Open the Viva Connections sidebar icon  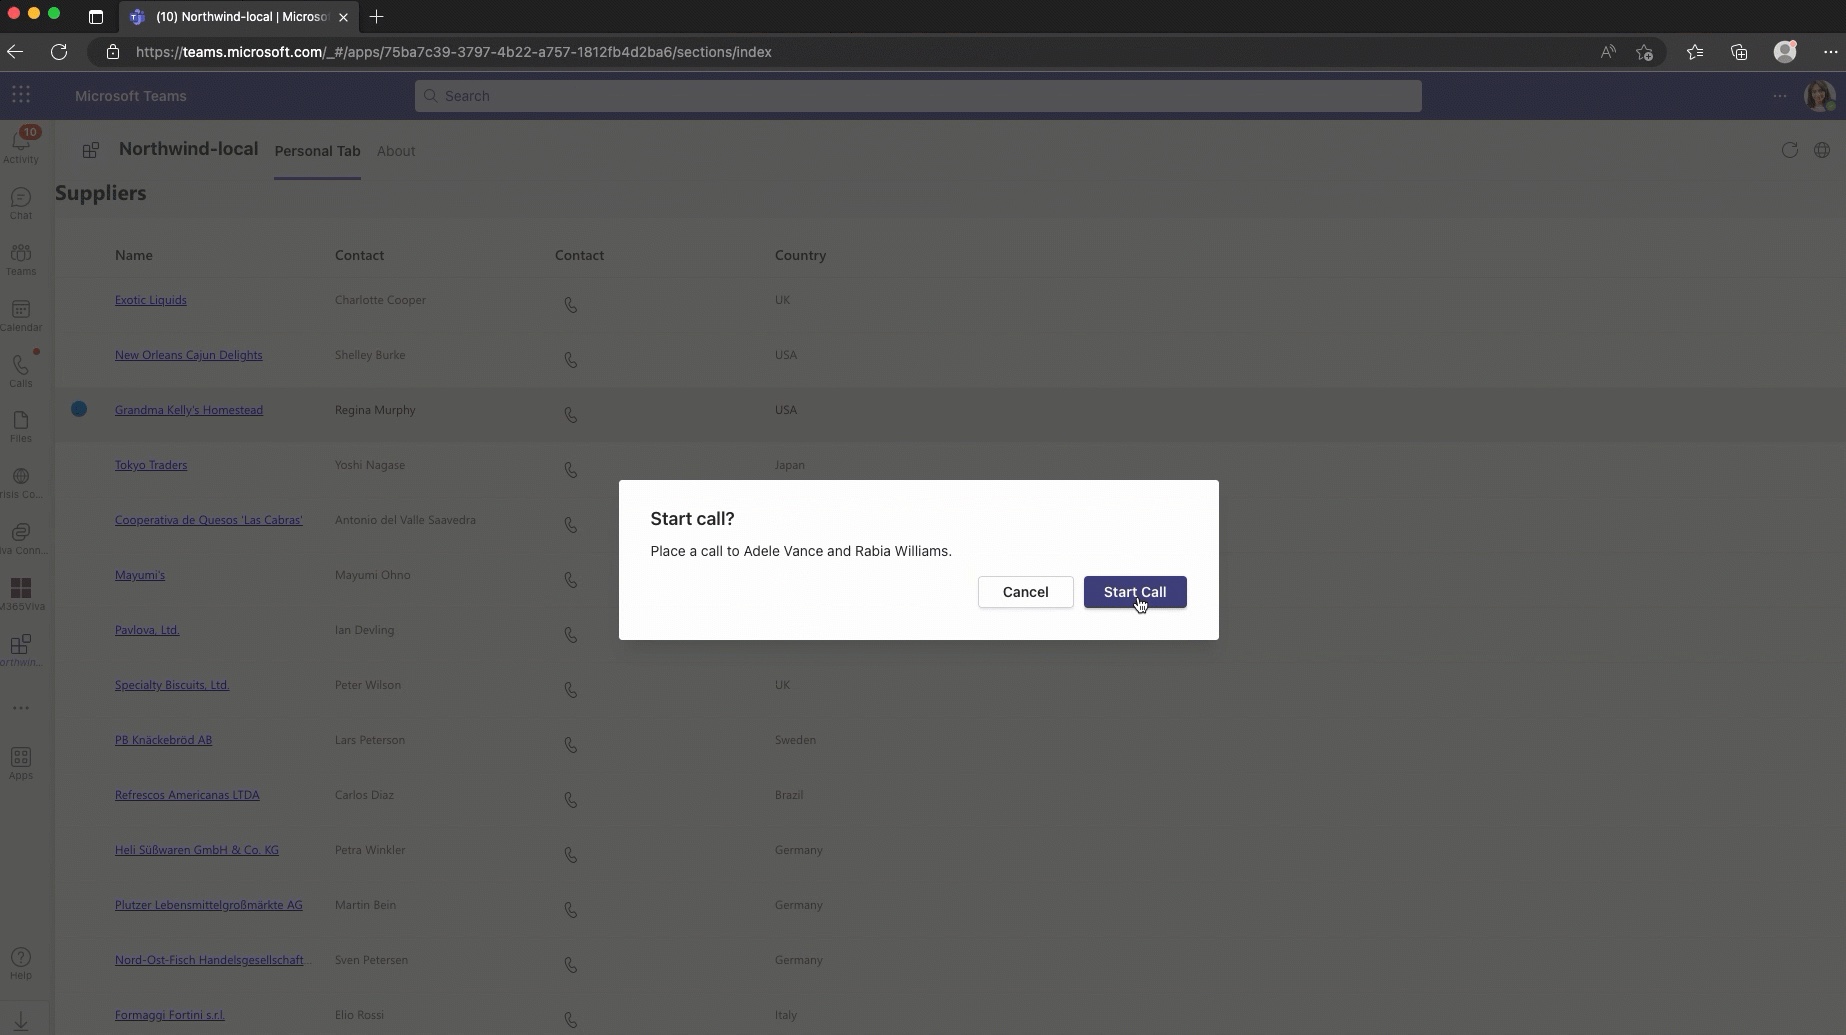(21, 539)
